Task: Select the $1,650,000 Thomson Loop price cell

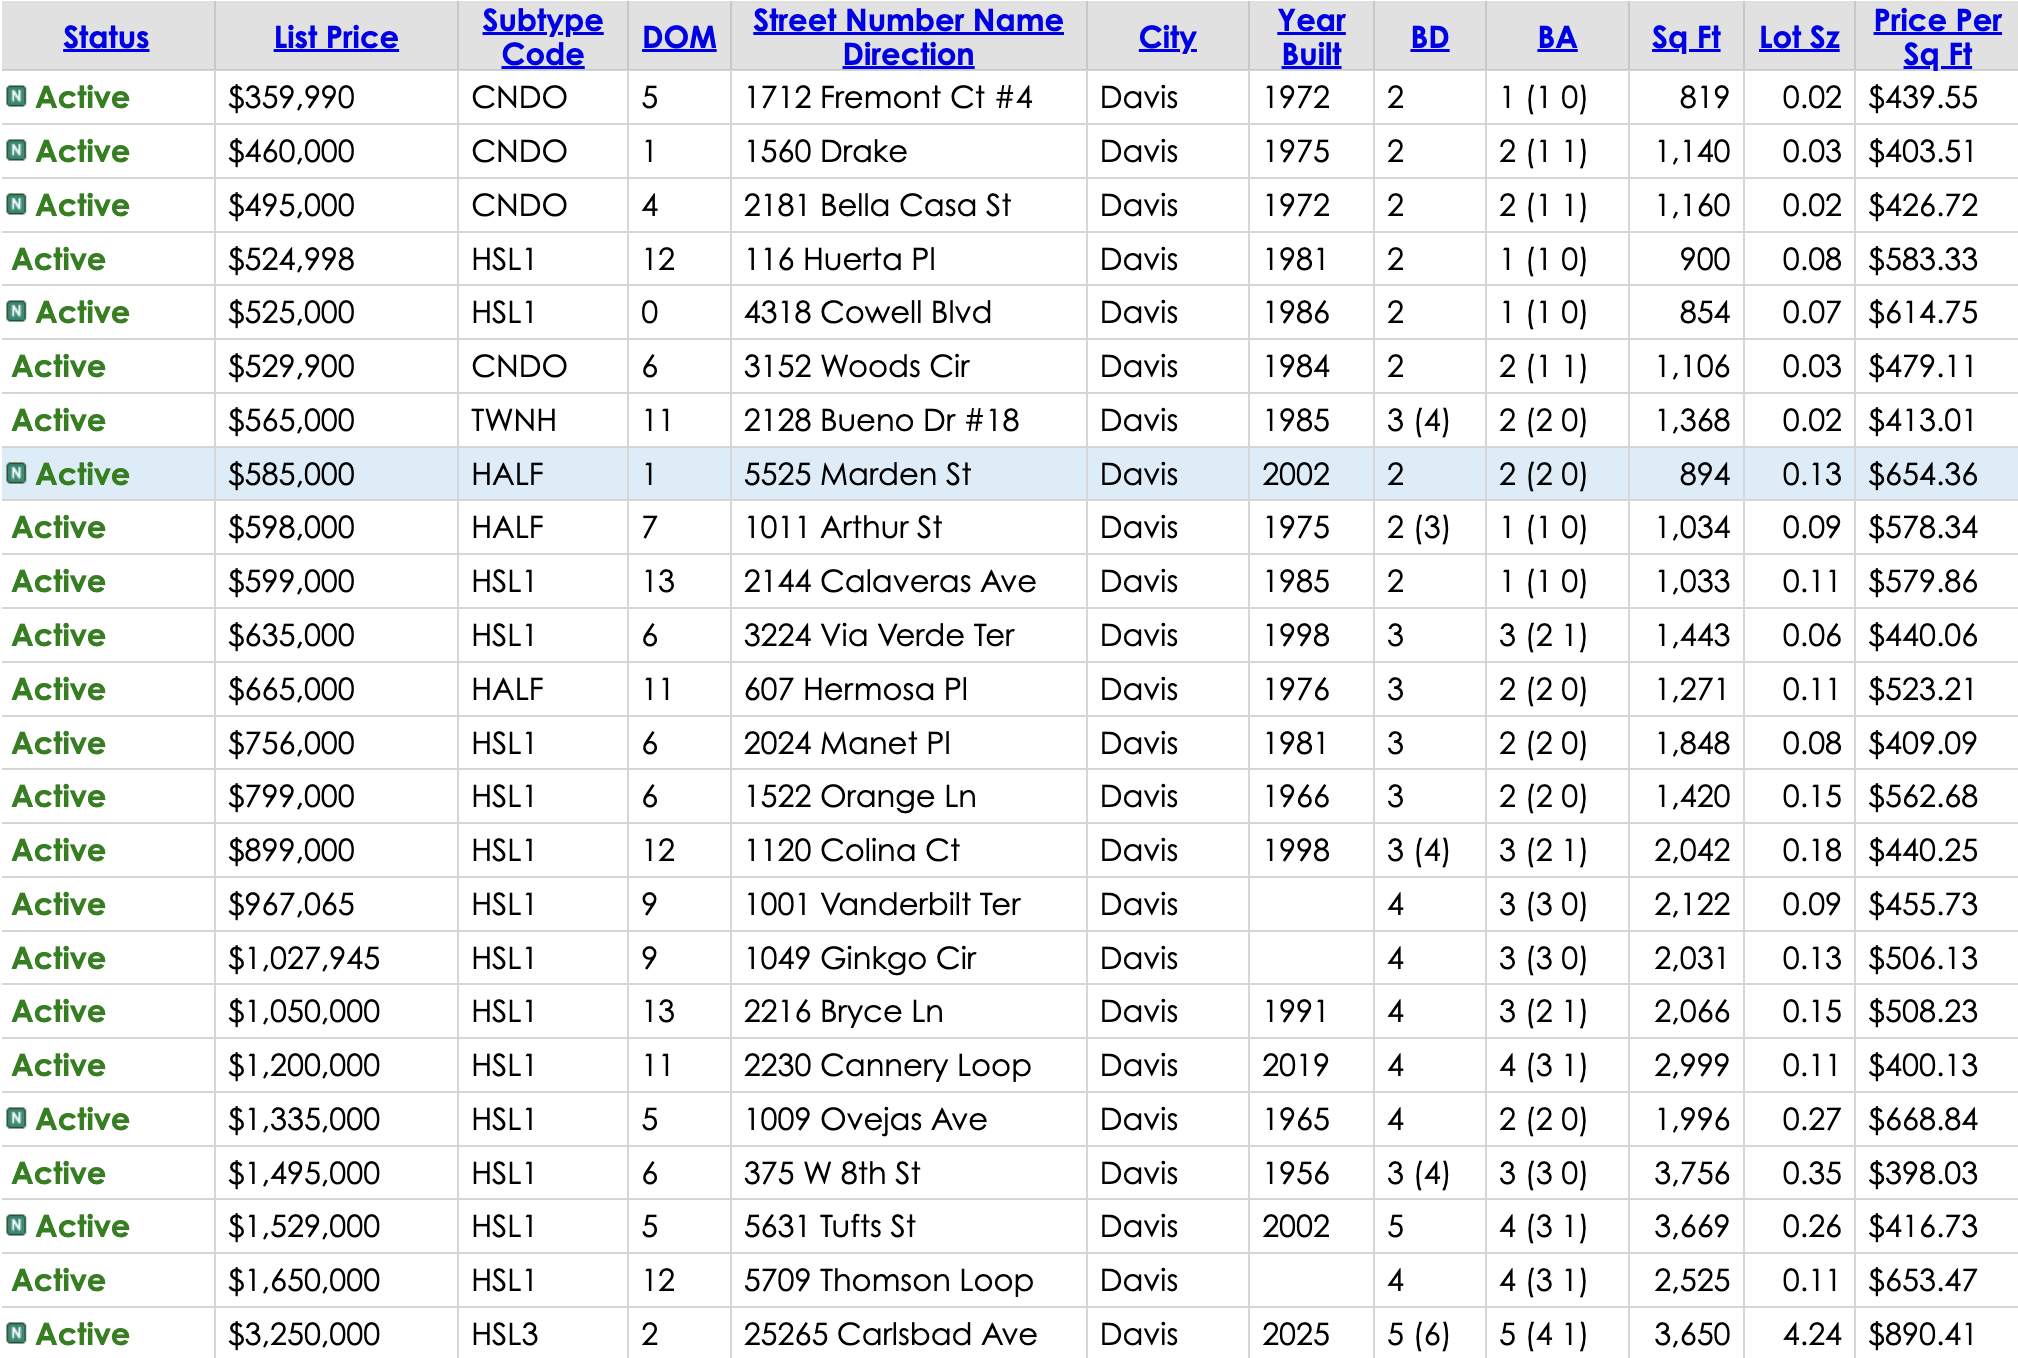Action: 304,1280
